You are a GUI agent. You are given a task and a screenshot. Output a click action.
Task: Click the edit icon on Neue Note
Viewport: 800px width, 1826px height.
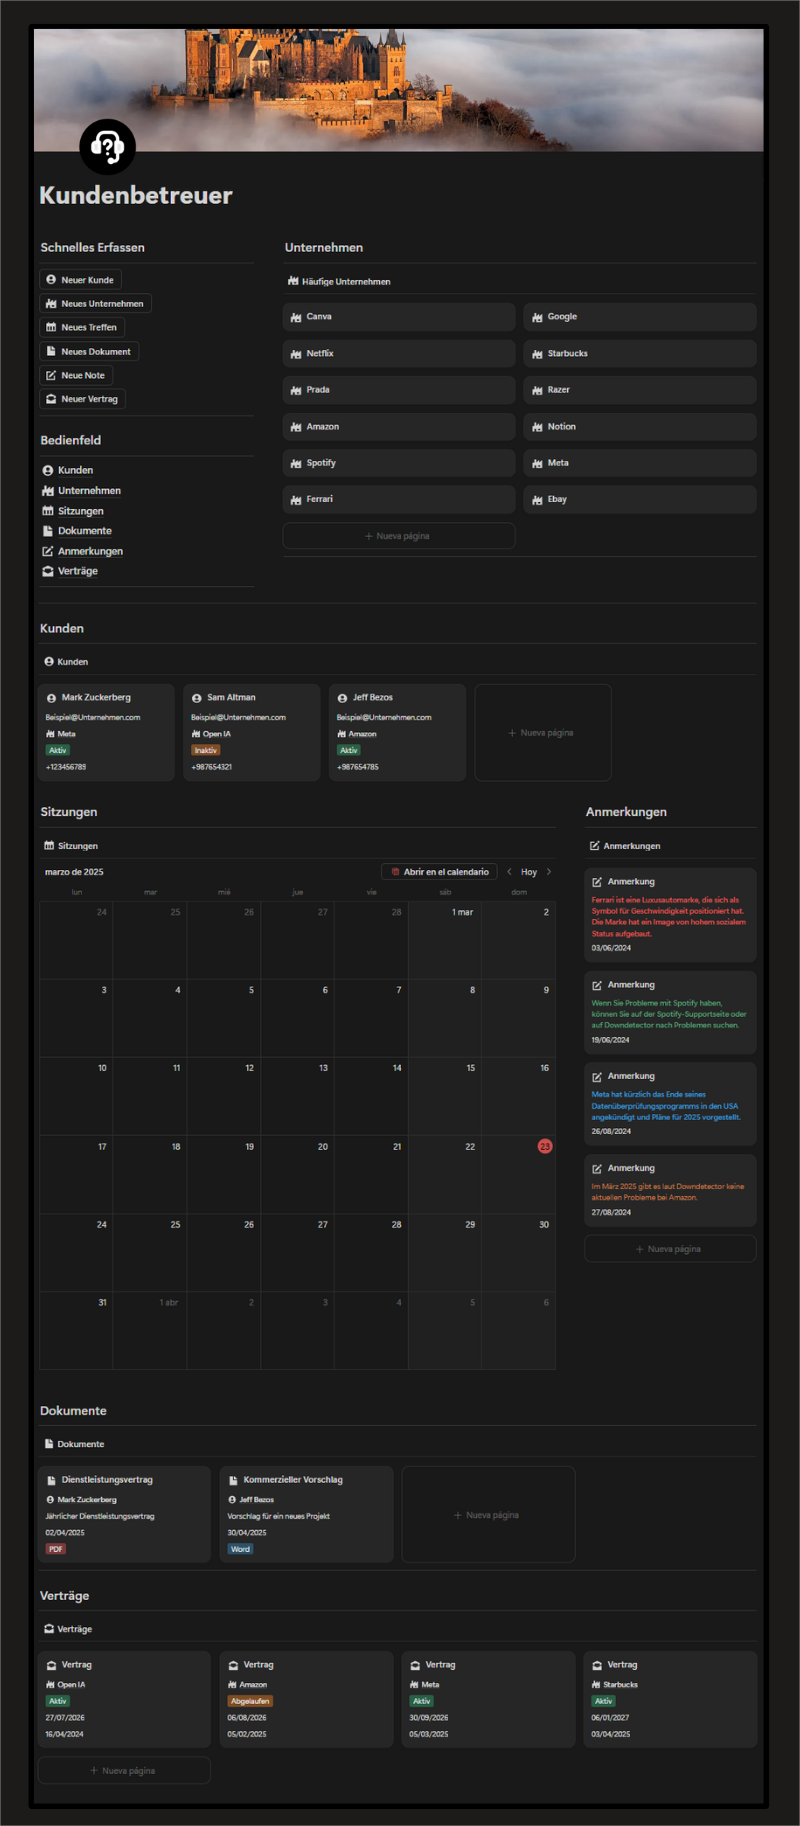[51, 375]
